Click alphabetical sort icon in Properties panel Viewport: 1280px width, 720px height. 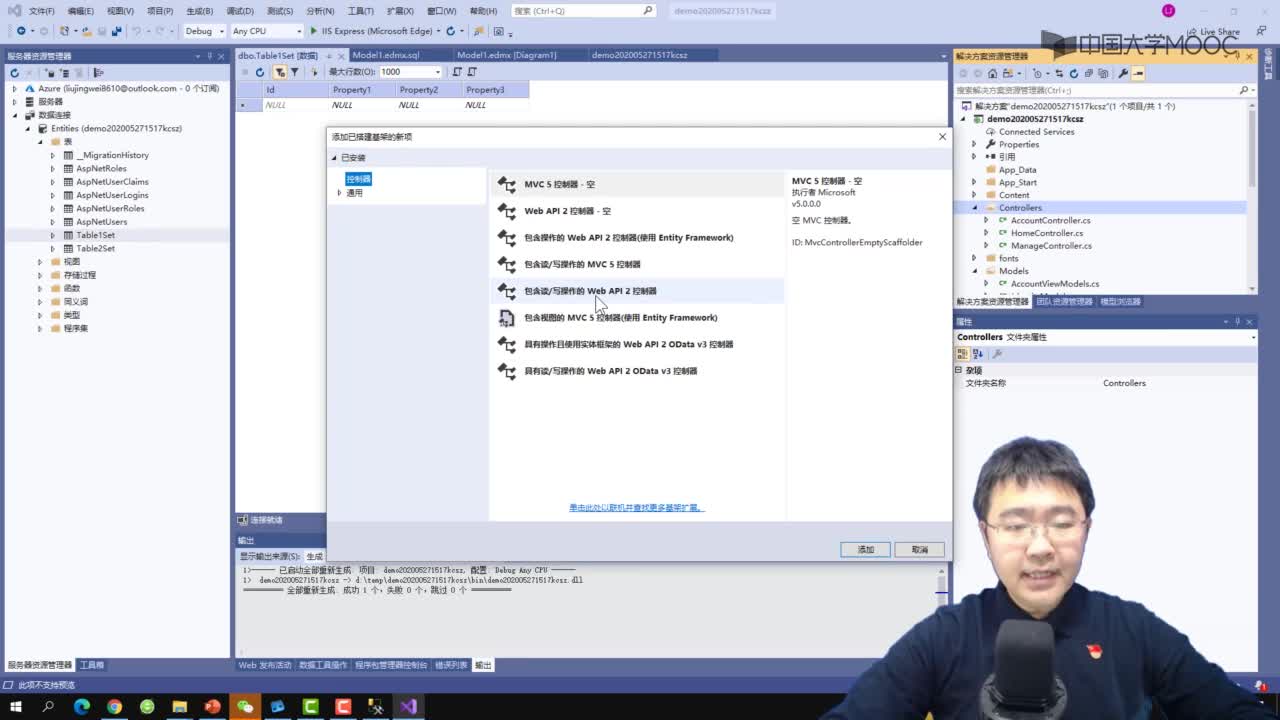(x=978, y=354)
